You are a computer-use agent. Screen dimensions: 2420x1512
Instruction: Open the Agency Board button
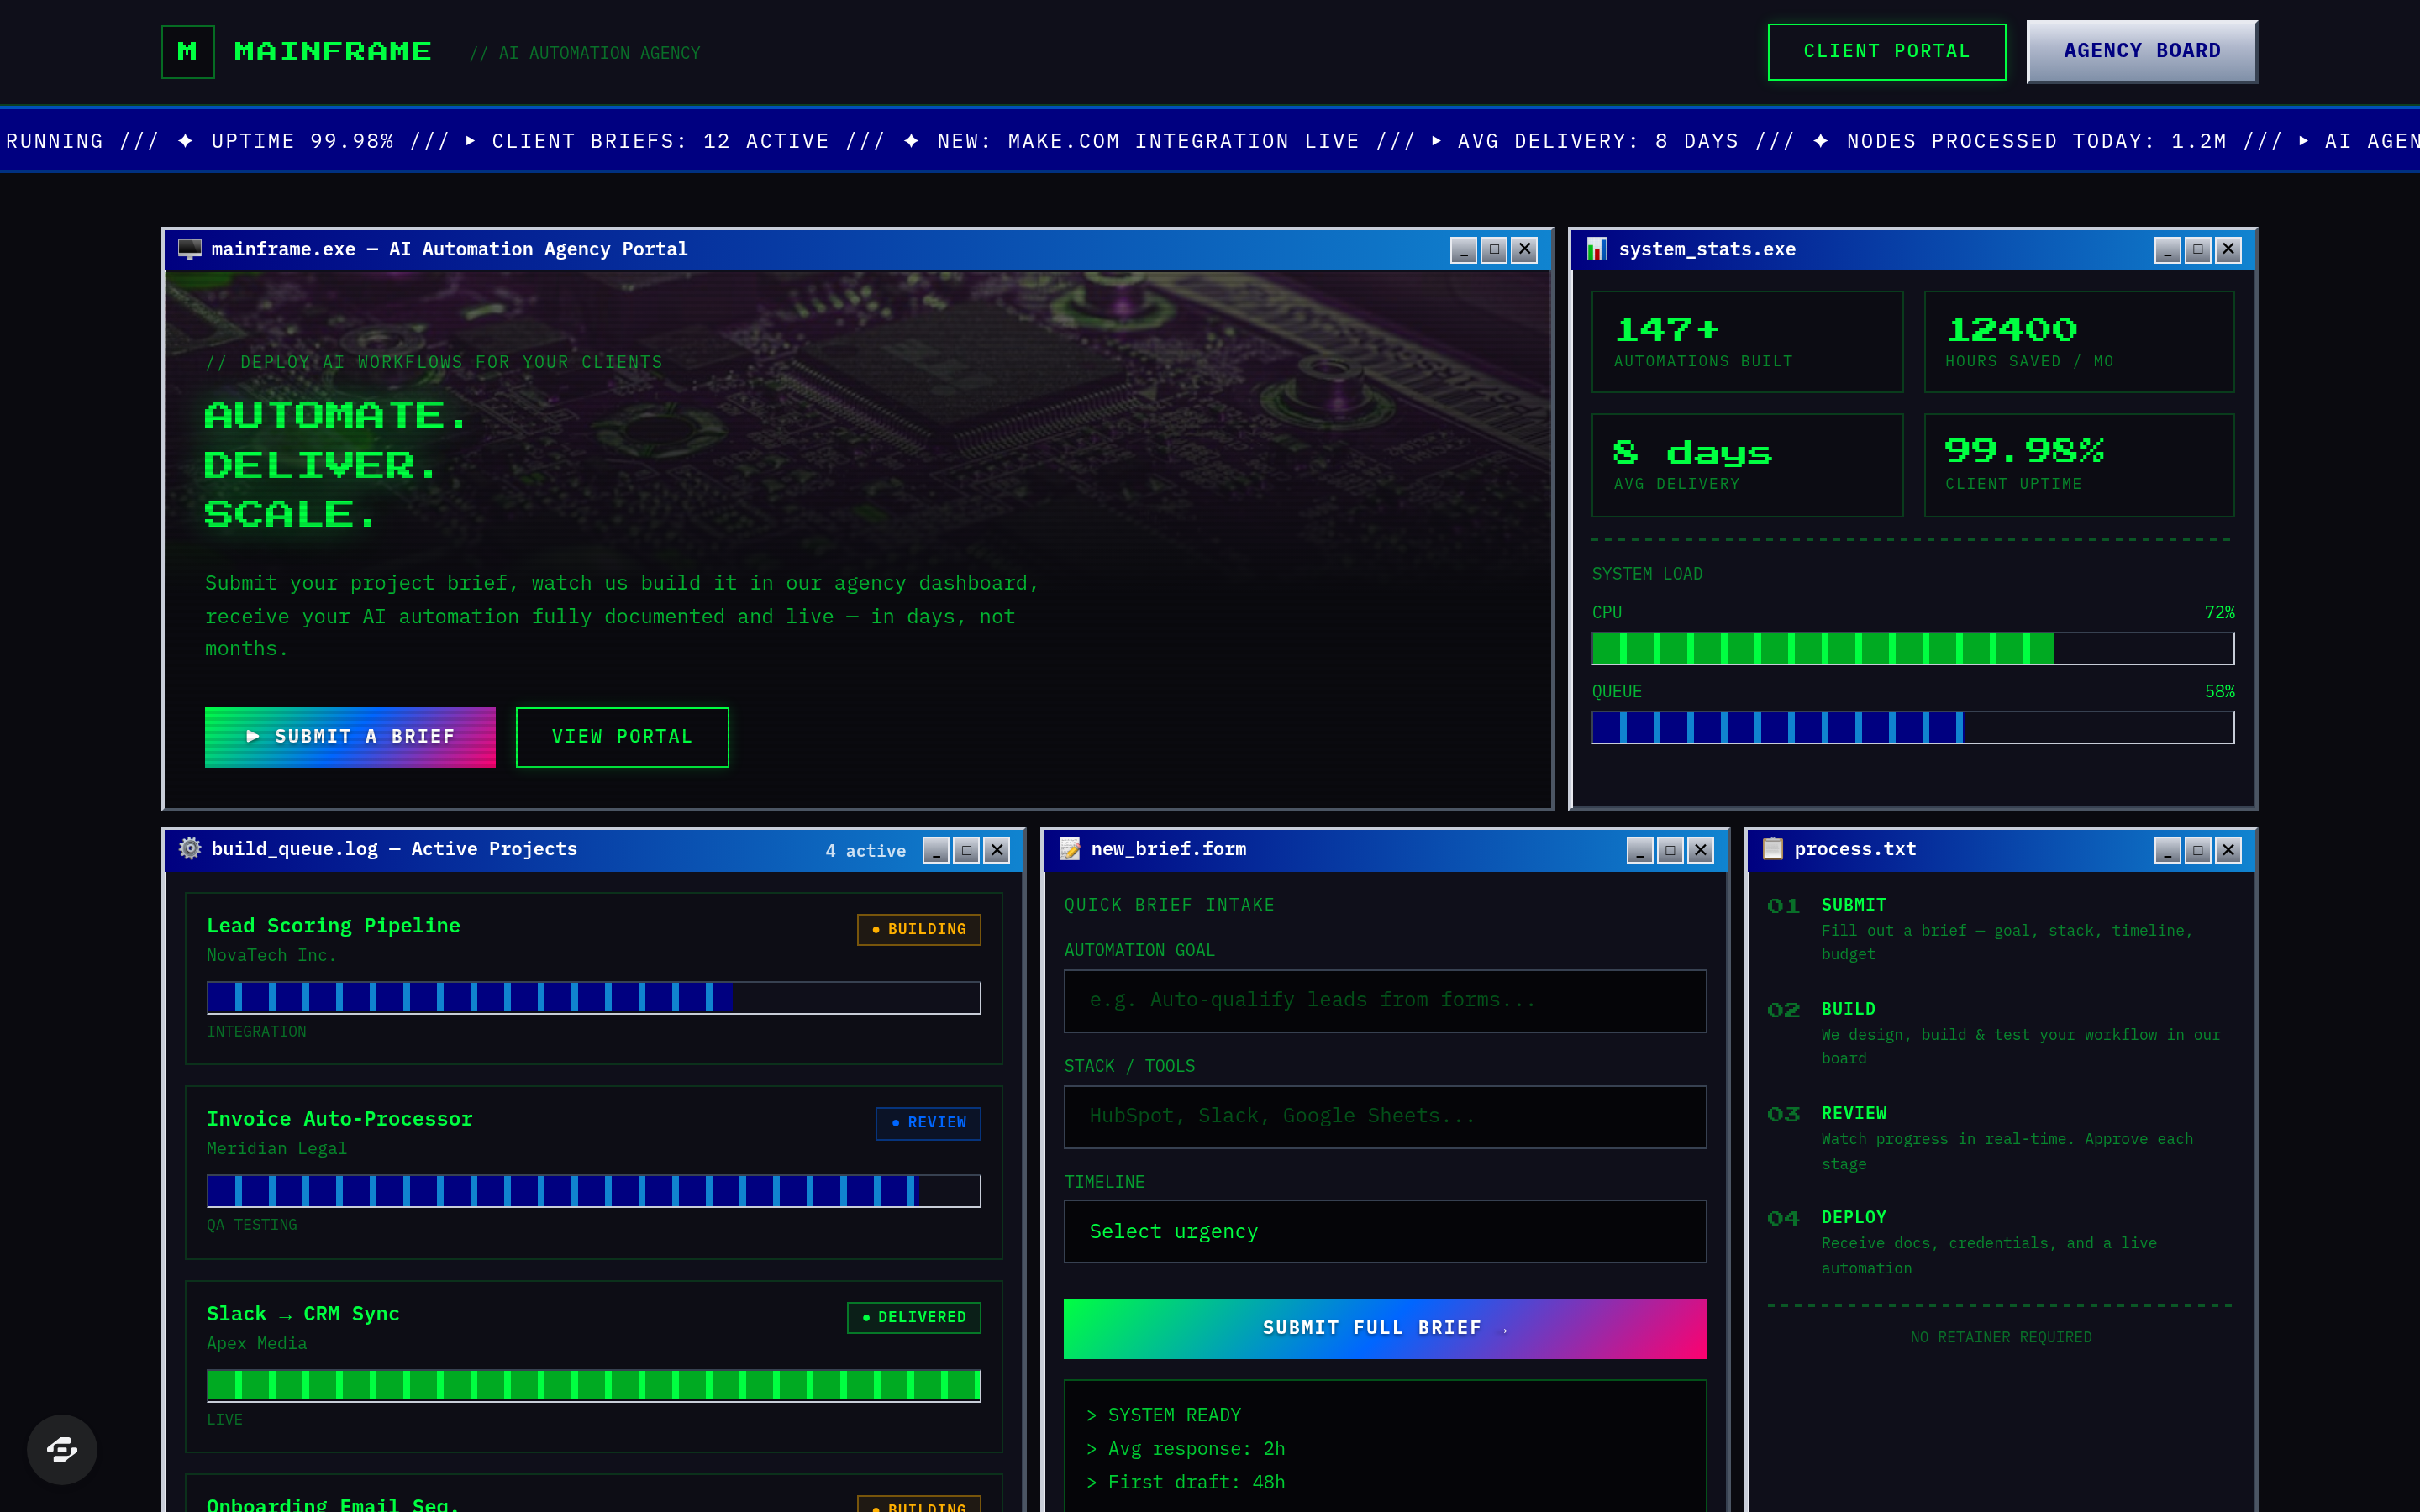click(2142, 52)
